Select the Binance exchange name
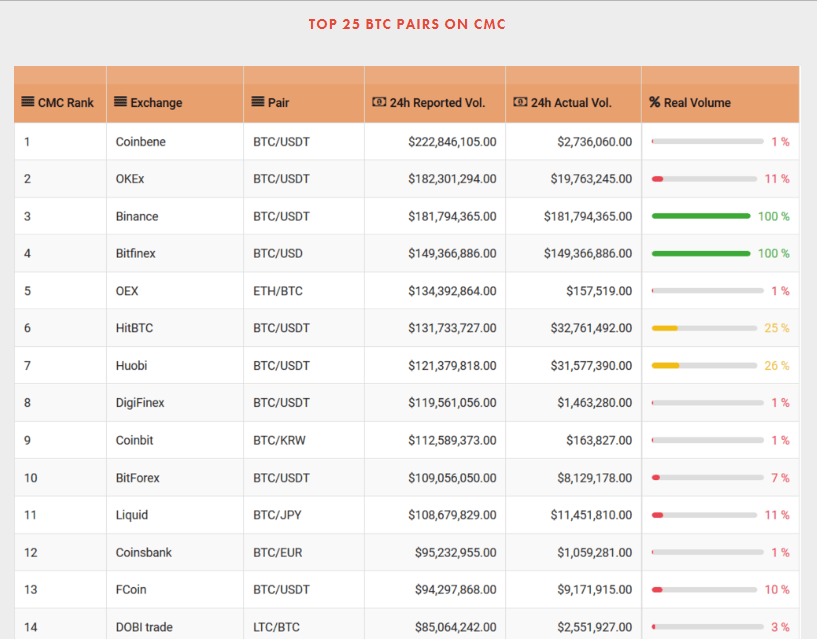The image size is (817, 639). tap(137, 216)
